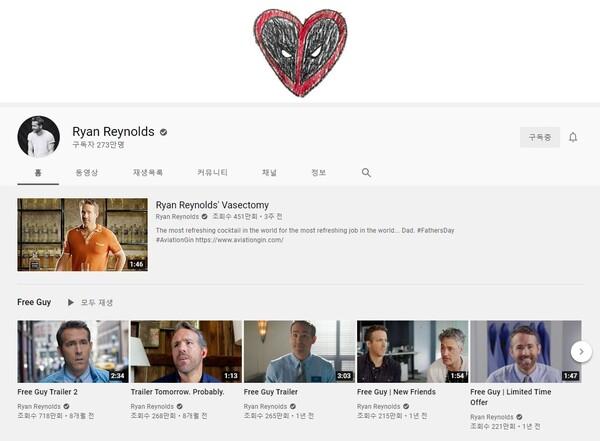The image size is (600, 441).
Task: Click the Free Guy Trailer title text
Action: (x=271, y=392)
